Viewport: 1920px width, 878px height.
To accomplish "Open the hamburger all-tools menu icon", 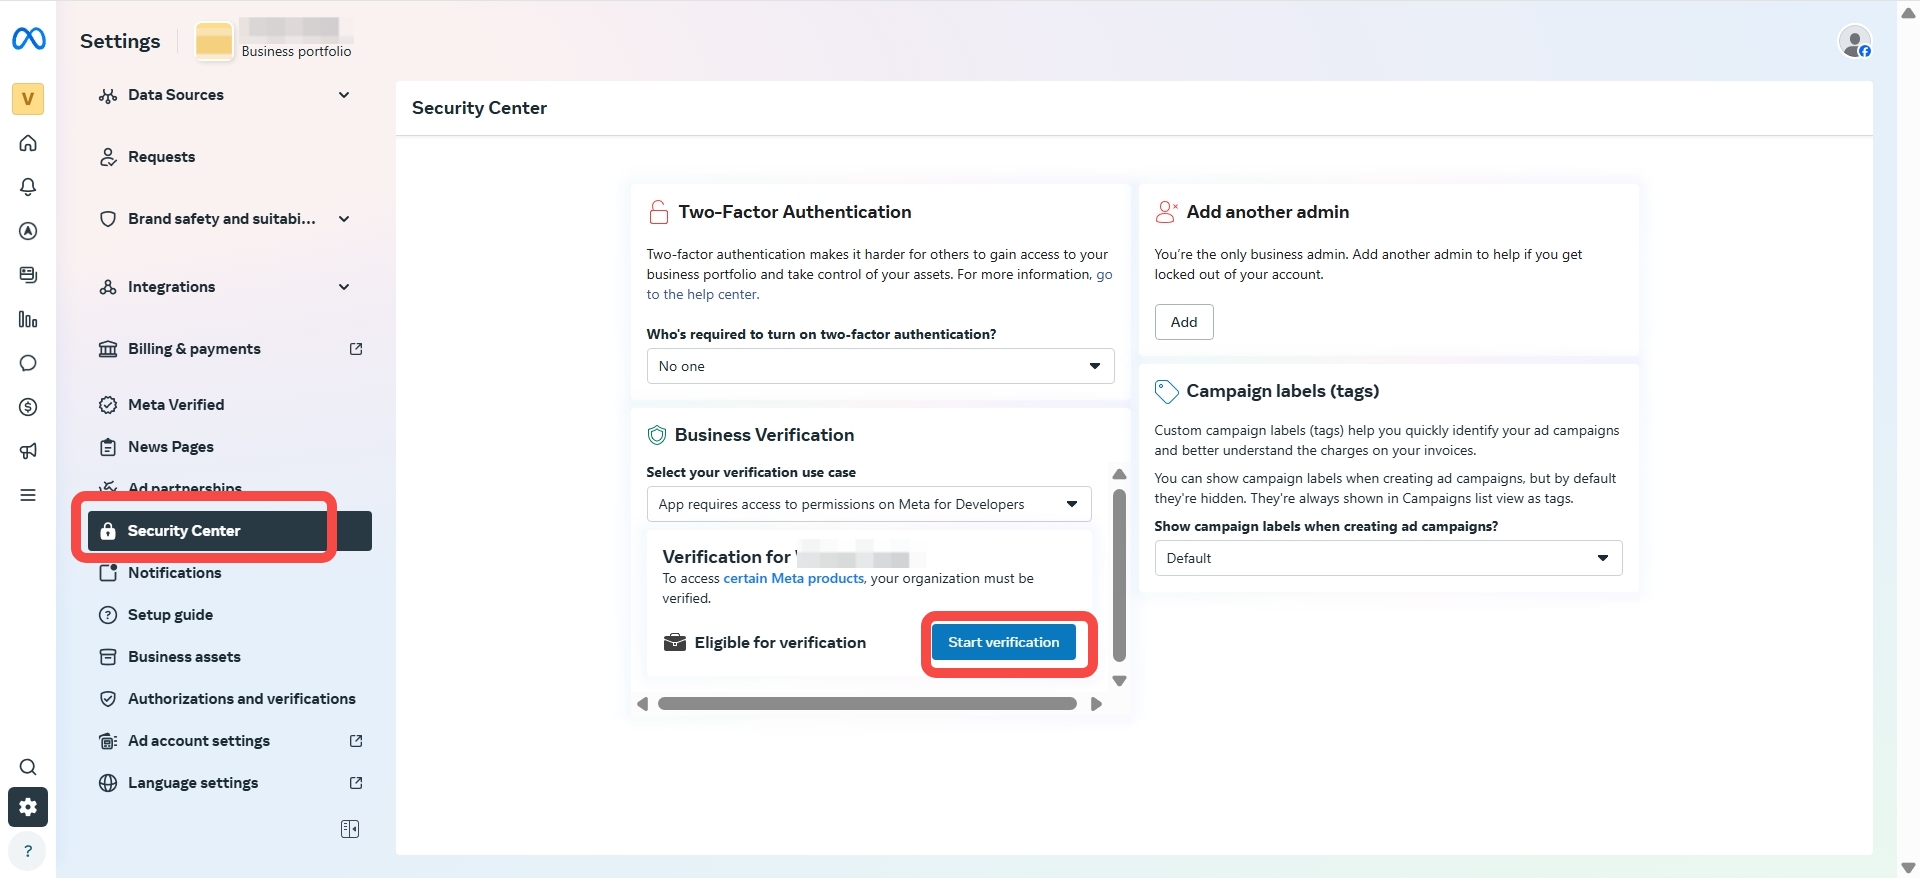I will [x=28, y=495].
